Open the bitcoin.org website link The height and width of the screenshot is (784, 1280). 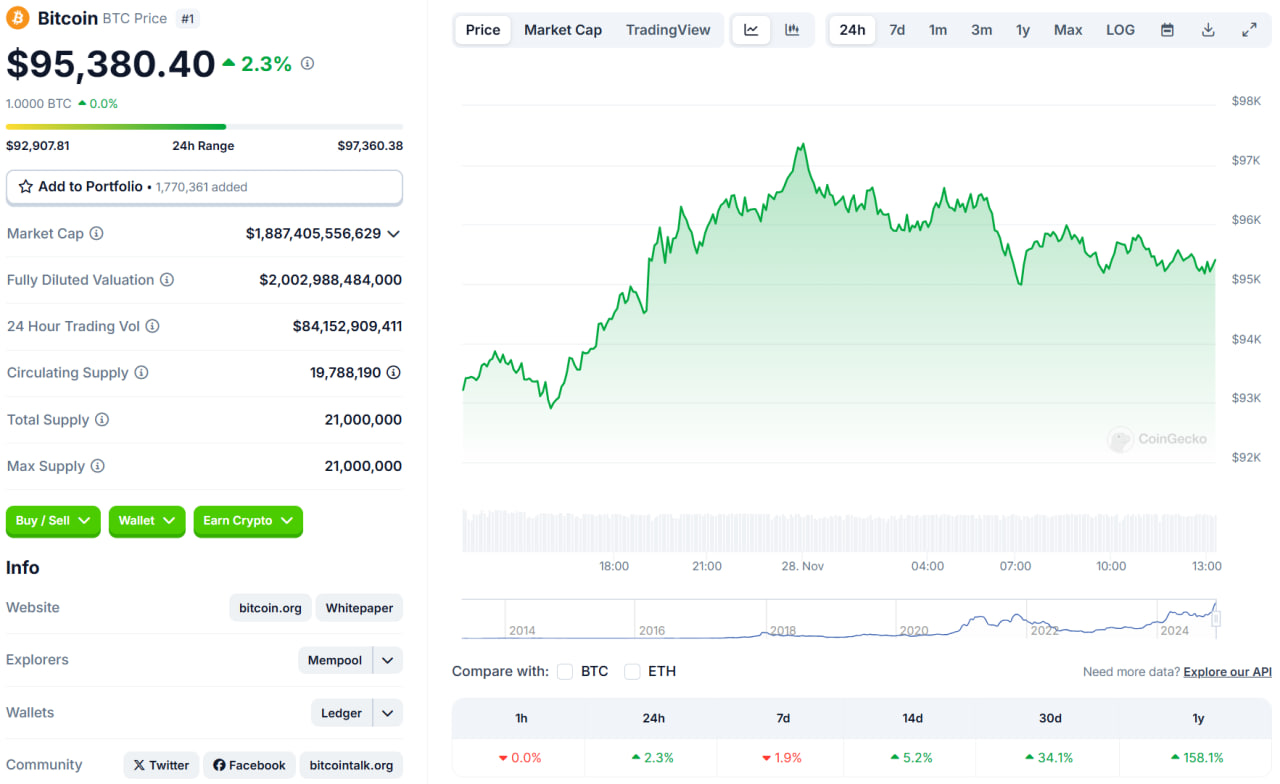click(270, 608)
